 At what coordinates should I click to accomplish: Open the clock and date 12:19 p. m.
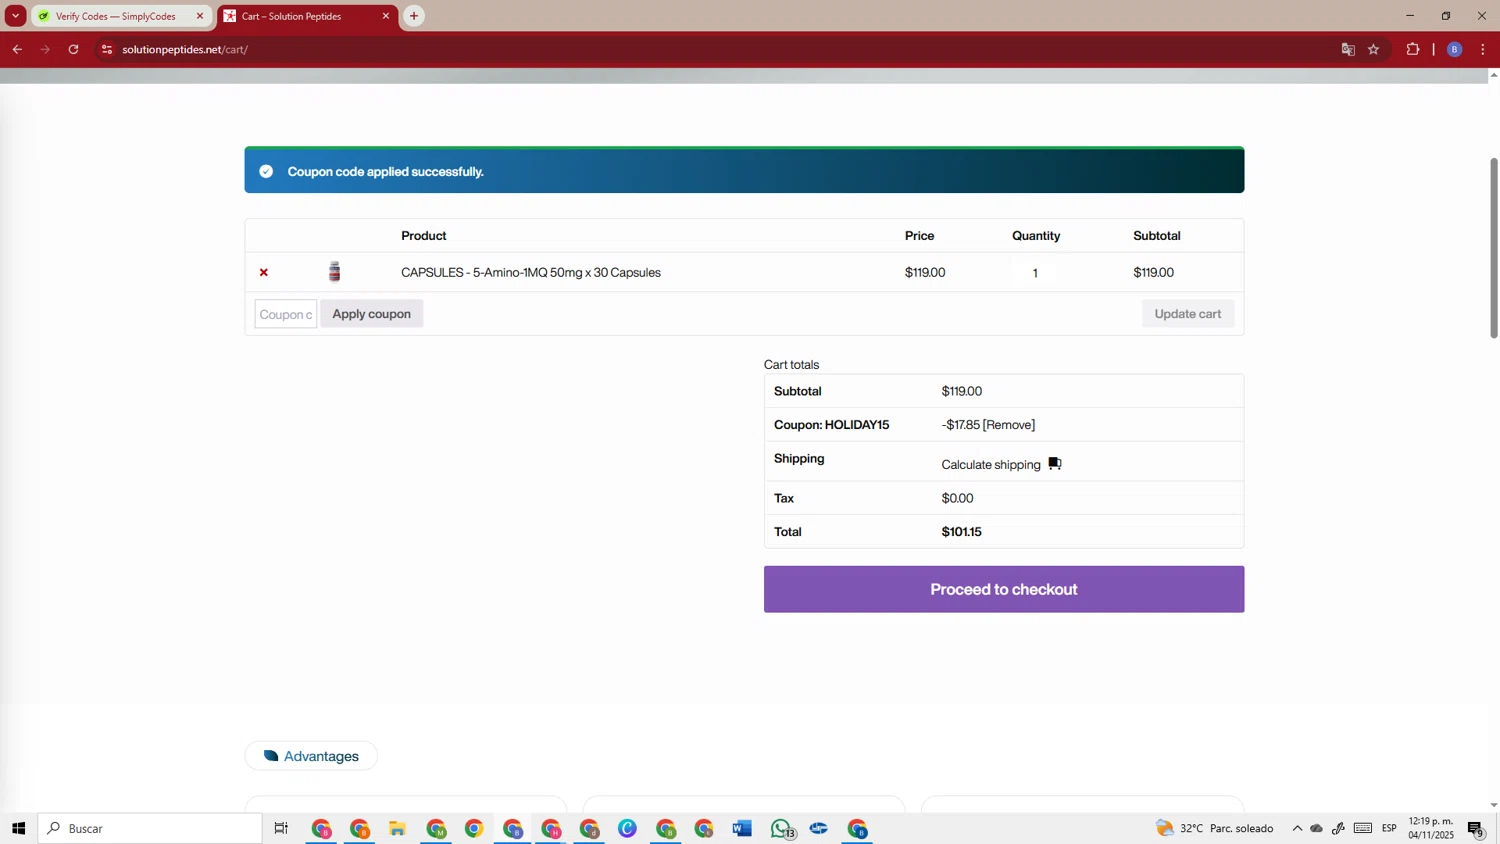pyautogui.click(x=1431, y=828)
